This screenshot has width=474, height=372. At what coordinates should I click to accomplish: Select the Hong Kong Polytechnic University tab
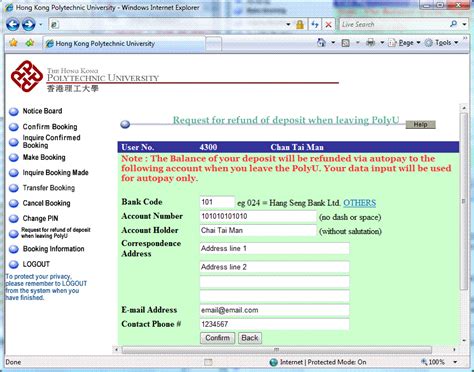click(123, 44)
